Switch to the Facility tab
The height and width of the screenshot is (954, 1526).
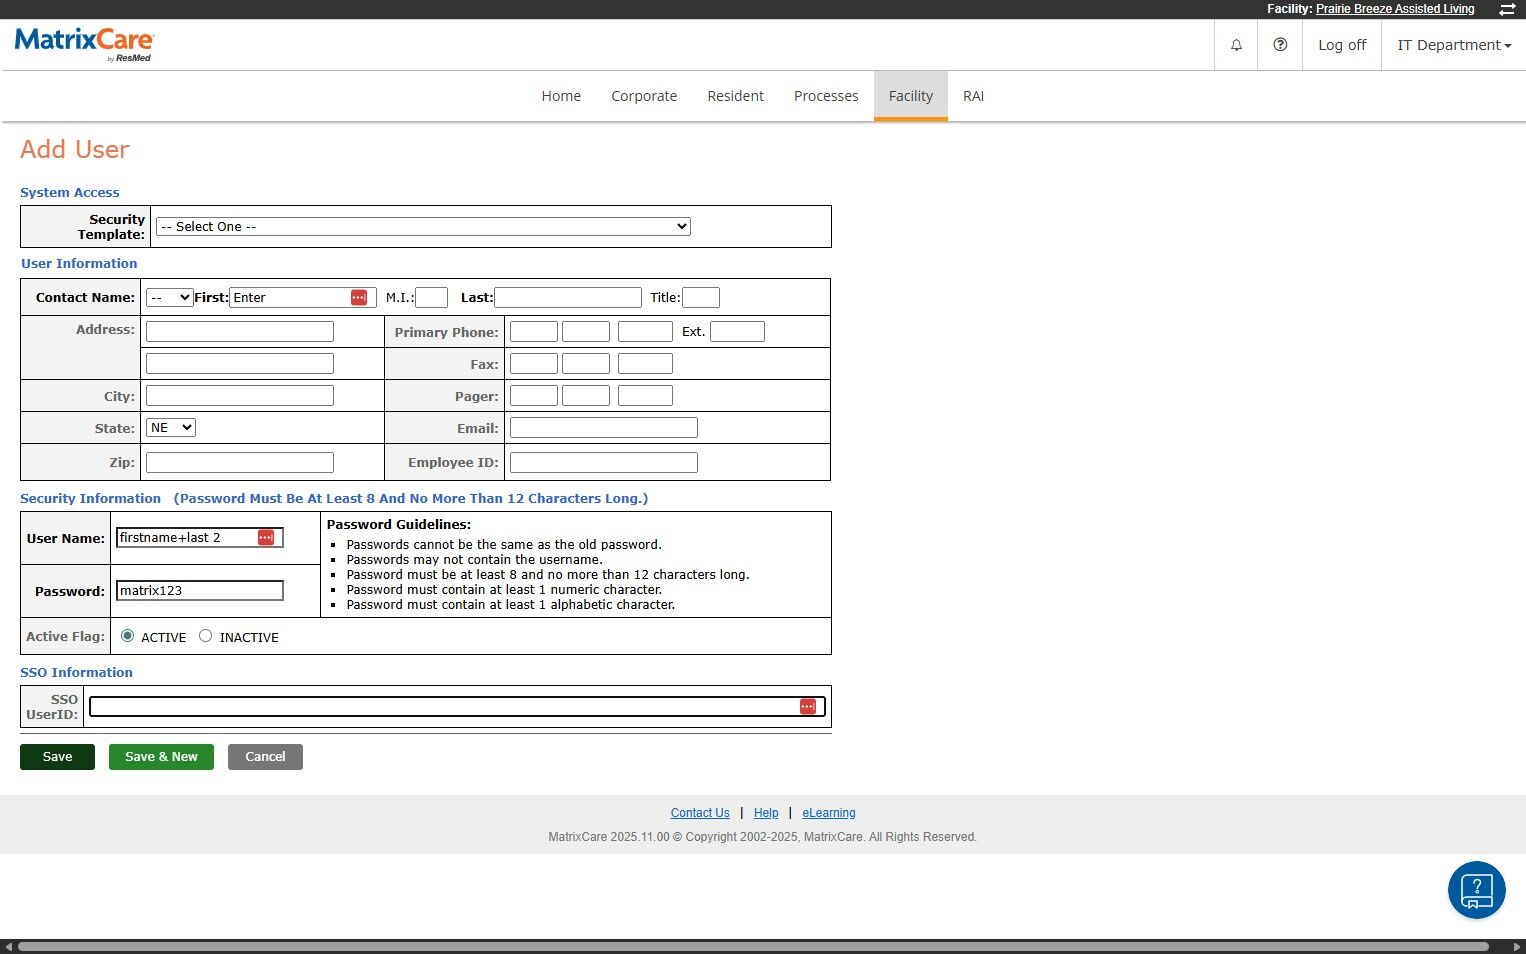coord(911,96)
